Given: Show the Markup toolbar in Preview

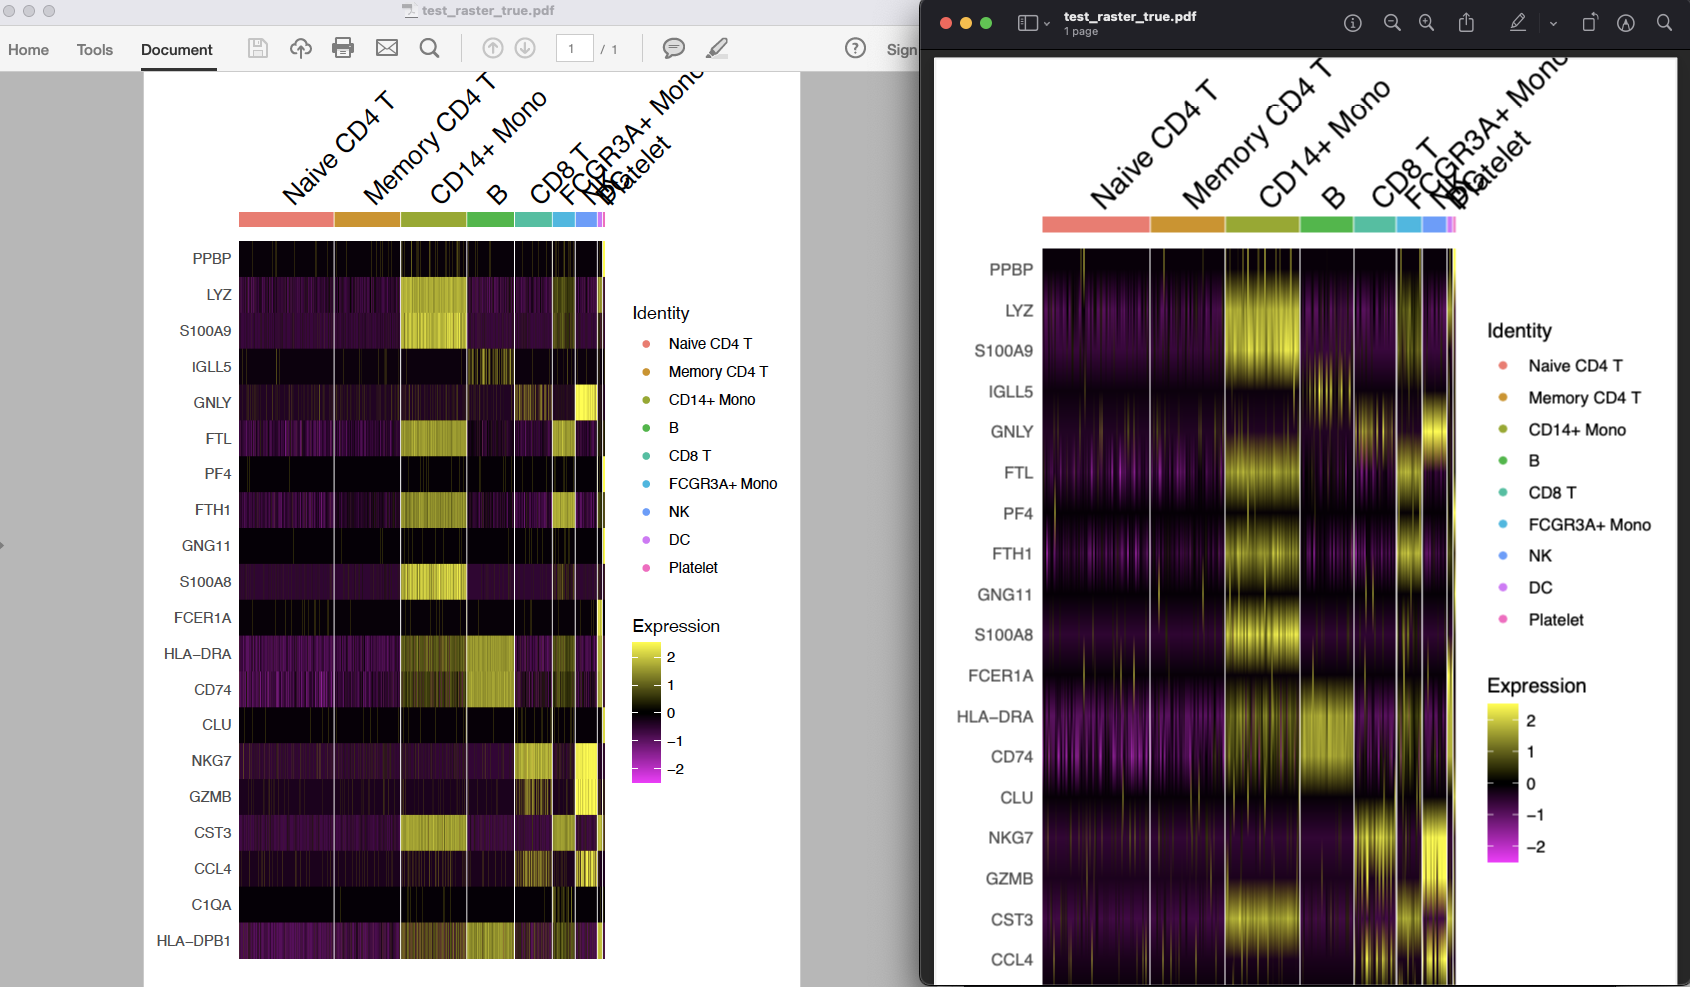Looking at the screenshot, I should point(1517,22).
